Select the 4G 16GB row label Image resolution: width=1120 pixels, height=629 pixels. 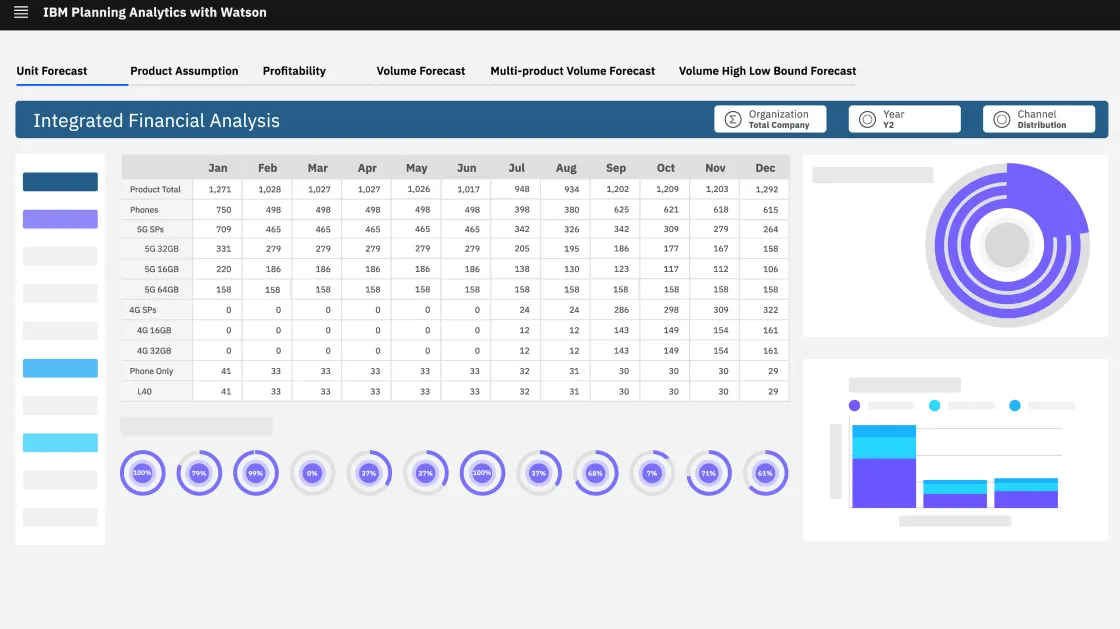154,330
